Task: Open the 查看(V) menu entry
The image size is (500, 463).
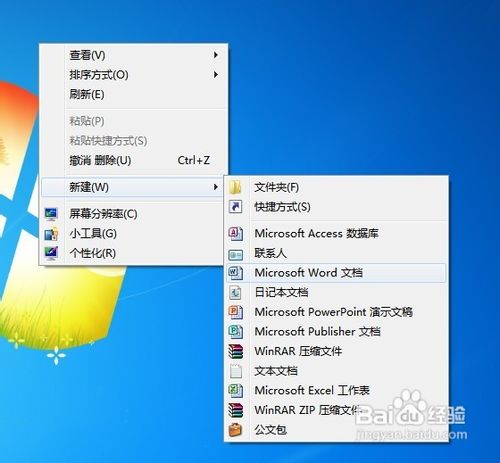Action: click(133, 55)
